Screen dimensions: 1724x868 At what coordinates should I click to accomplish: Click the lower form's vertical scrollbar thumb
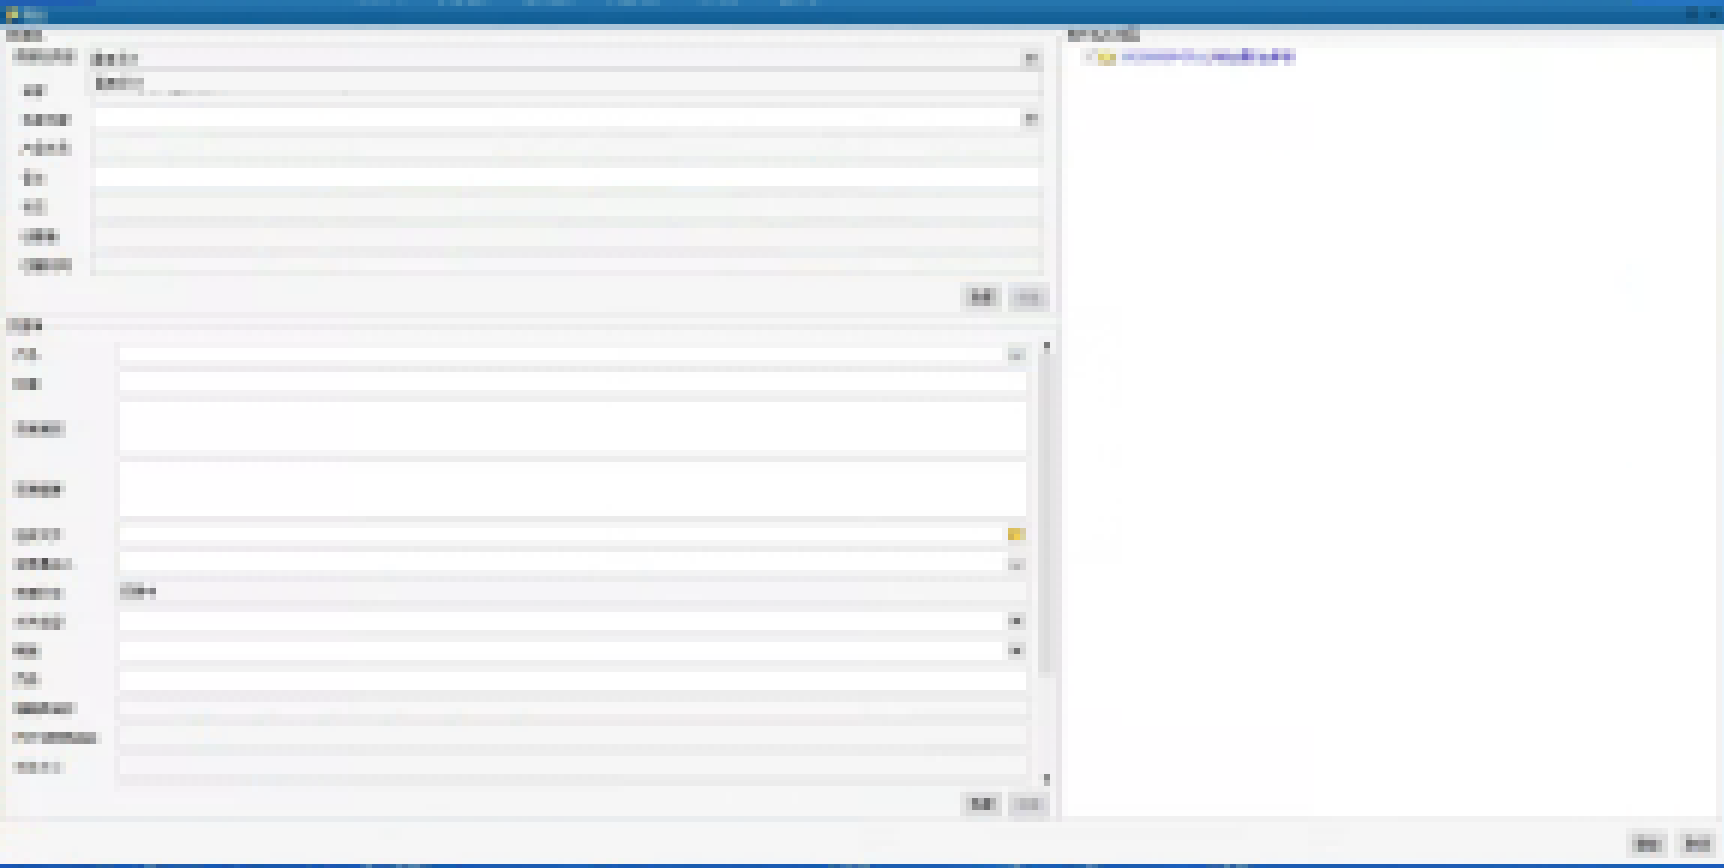tap(1047, 515)
